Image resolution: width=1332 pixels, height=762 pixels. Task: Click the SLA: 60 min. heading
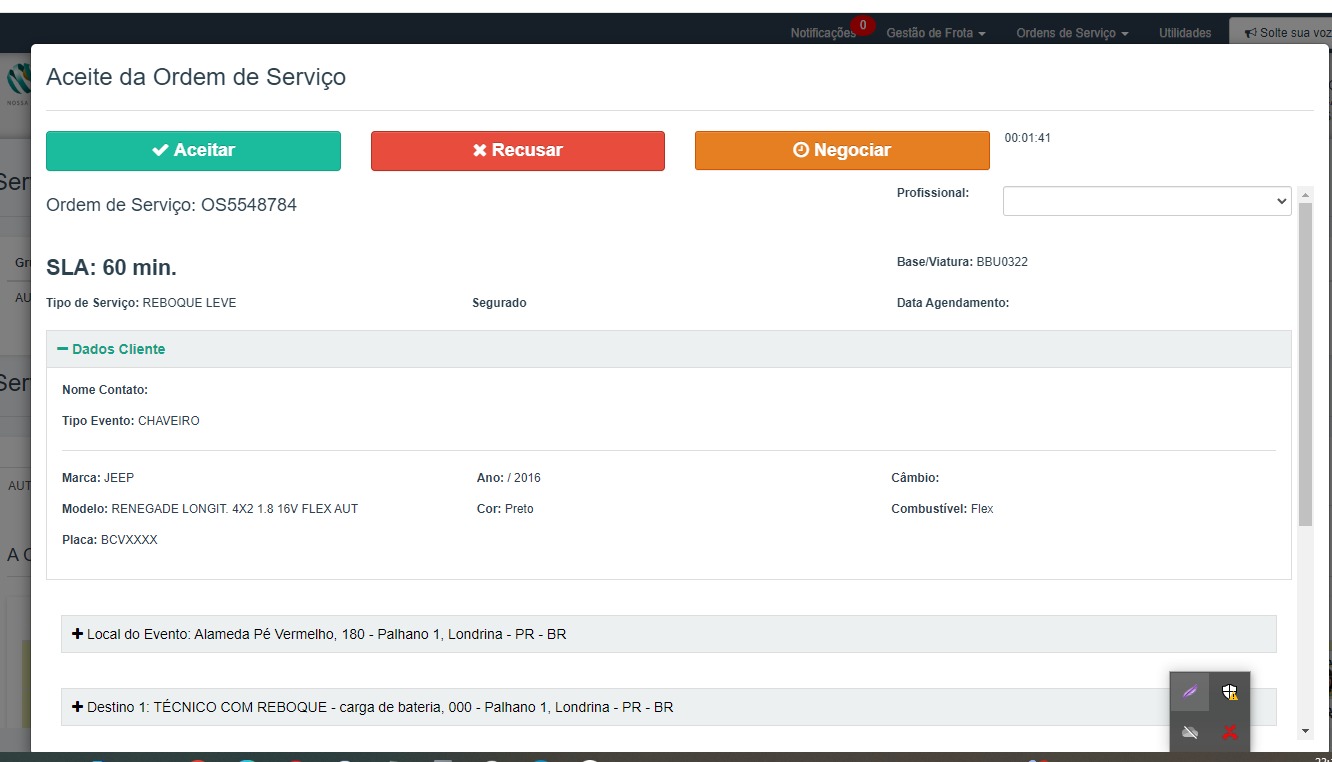click(x=111, y=268)
